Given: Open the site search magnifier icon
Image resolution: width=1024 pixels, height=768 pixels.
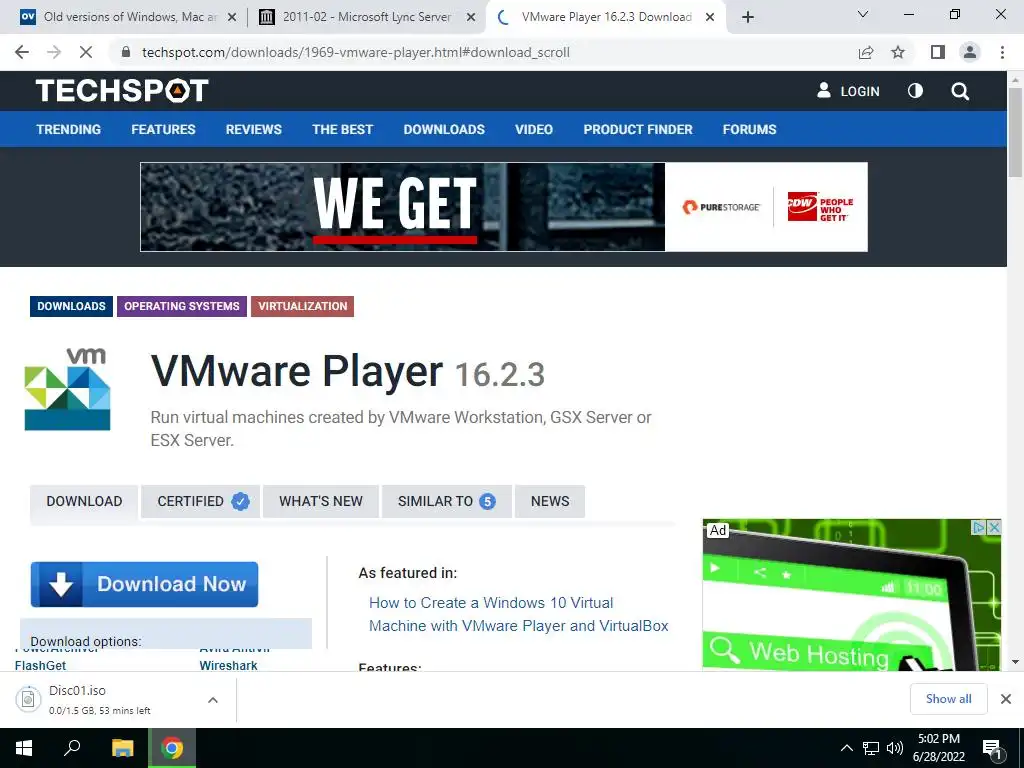Looking at the screenshot, I should pos(960,91).
